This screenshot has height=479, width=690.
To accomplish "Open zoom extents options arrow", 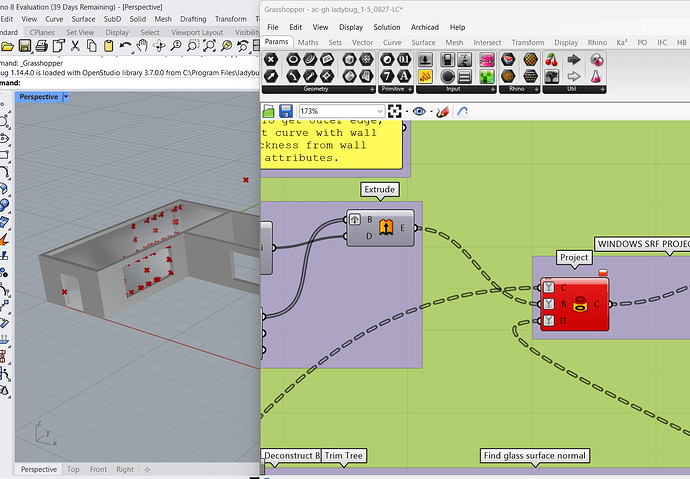I will pos(407,111).
